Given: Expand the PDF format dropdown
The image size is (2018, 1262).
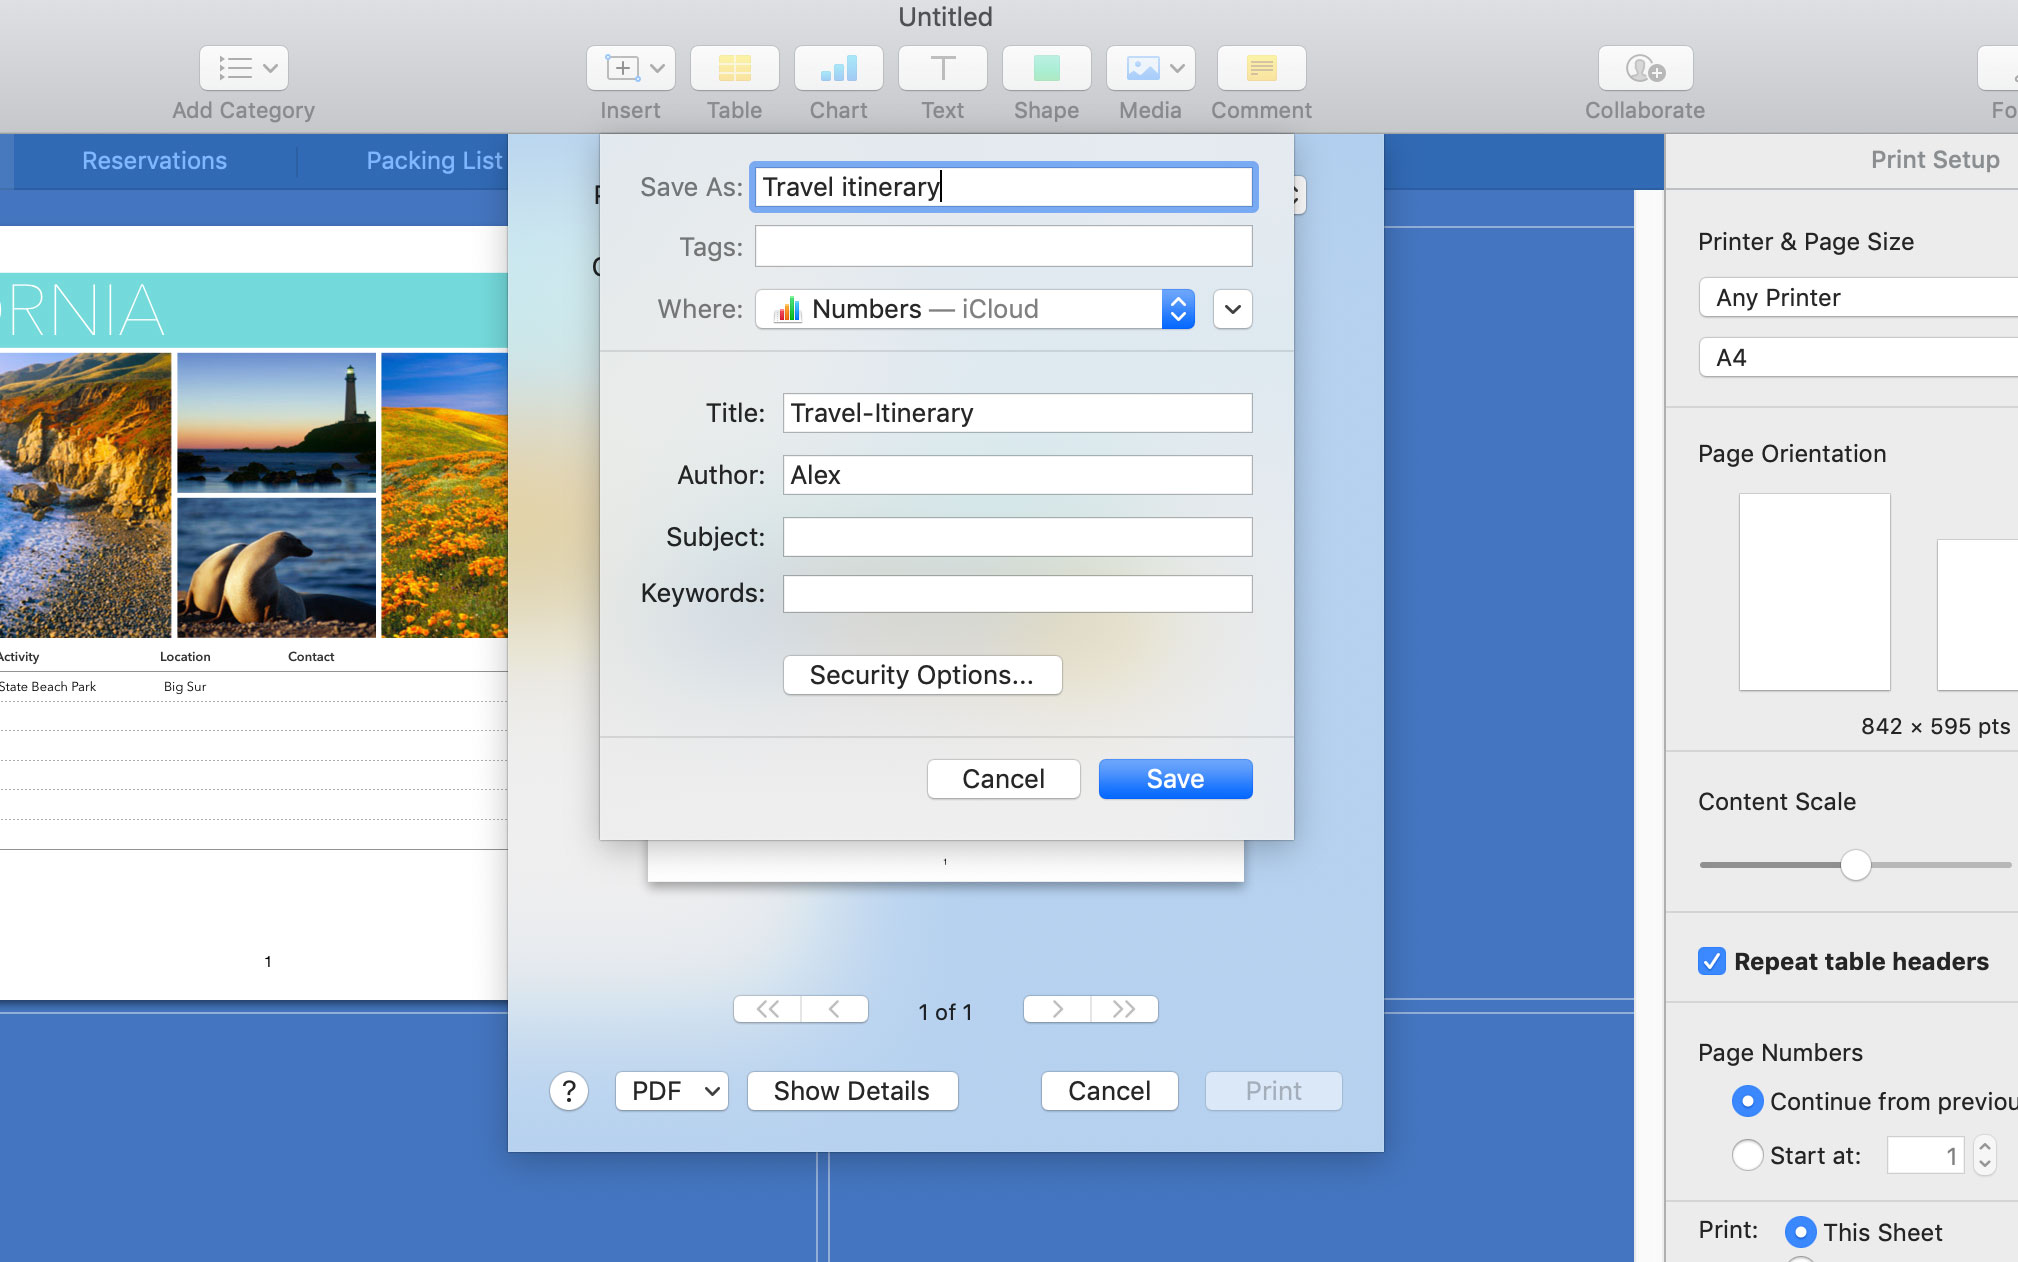Looking at the screenshot, I should [670, 1089].
